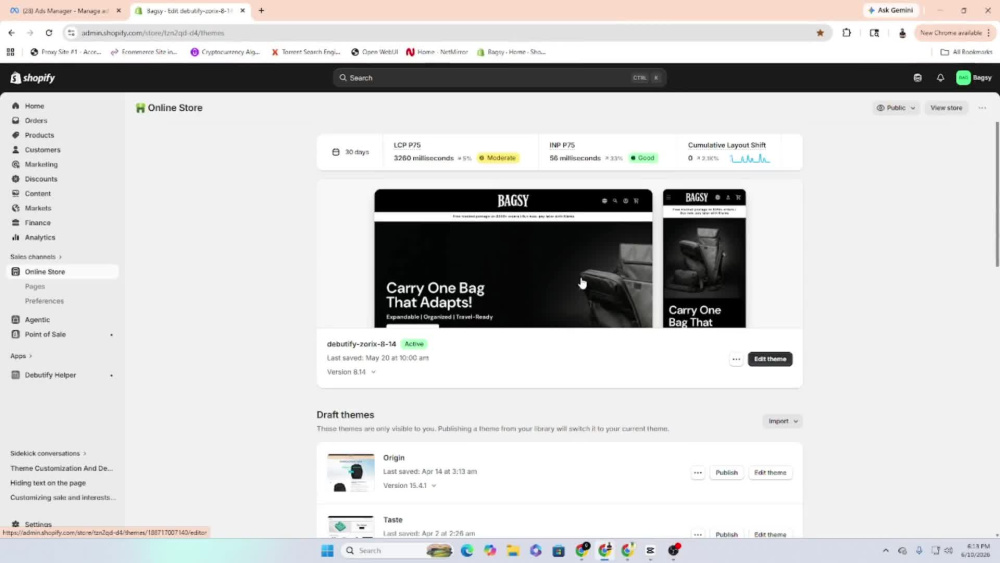Open Preferences under Online Store
This screenshot has height=563, width=1000.
coord(44,301)
